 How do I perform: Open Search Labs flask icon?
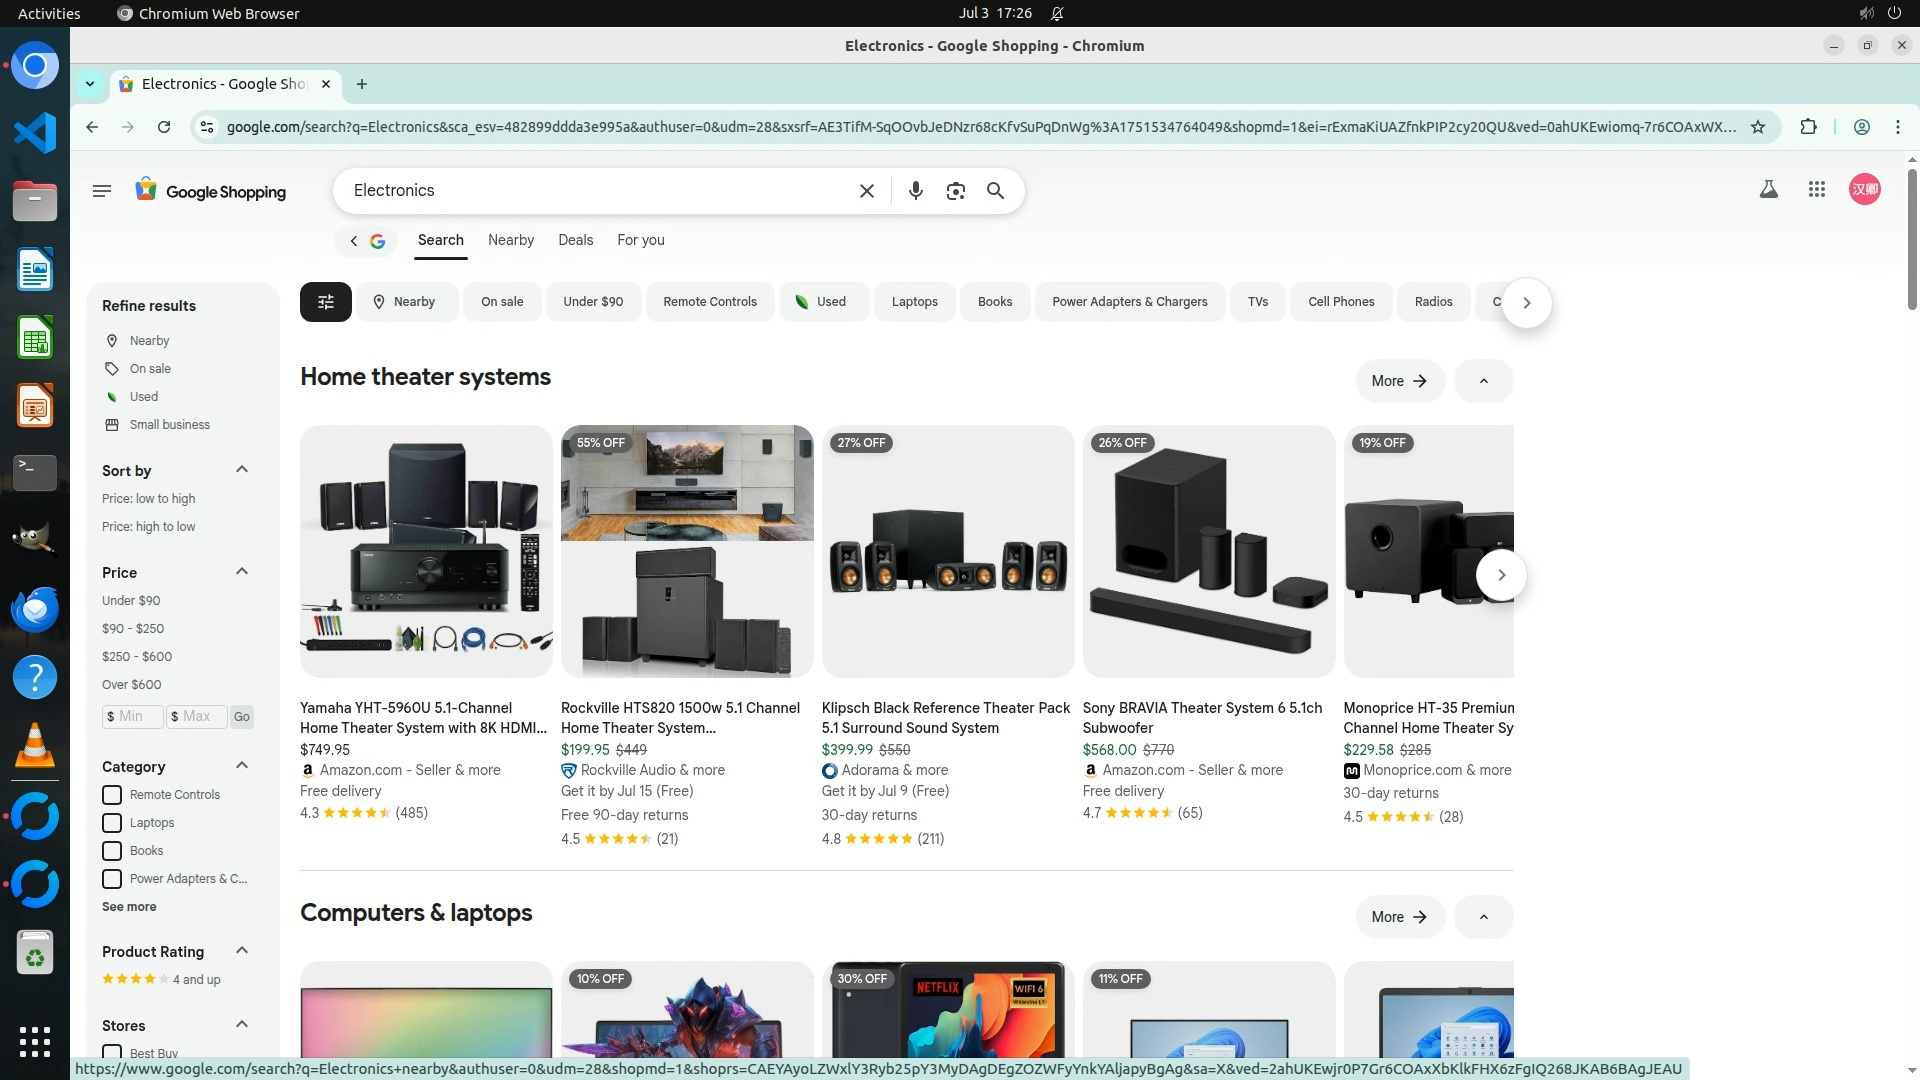(1768, 189)
